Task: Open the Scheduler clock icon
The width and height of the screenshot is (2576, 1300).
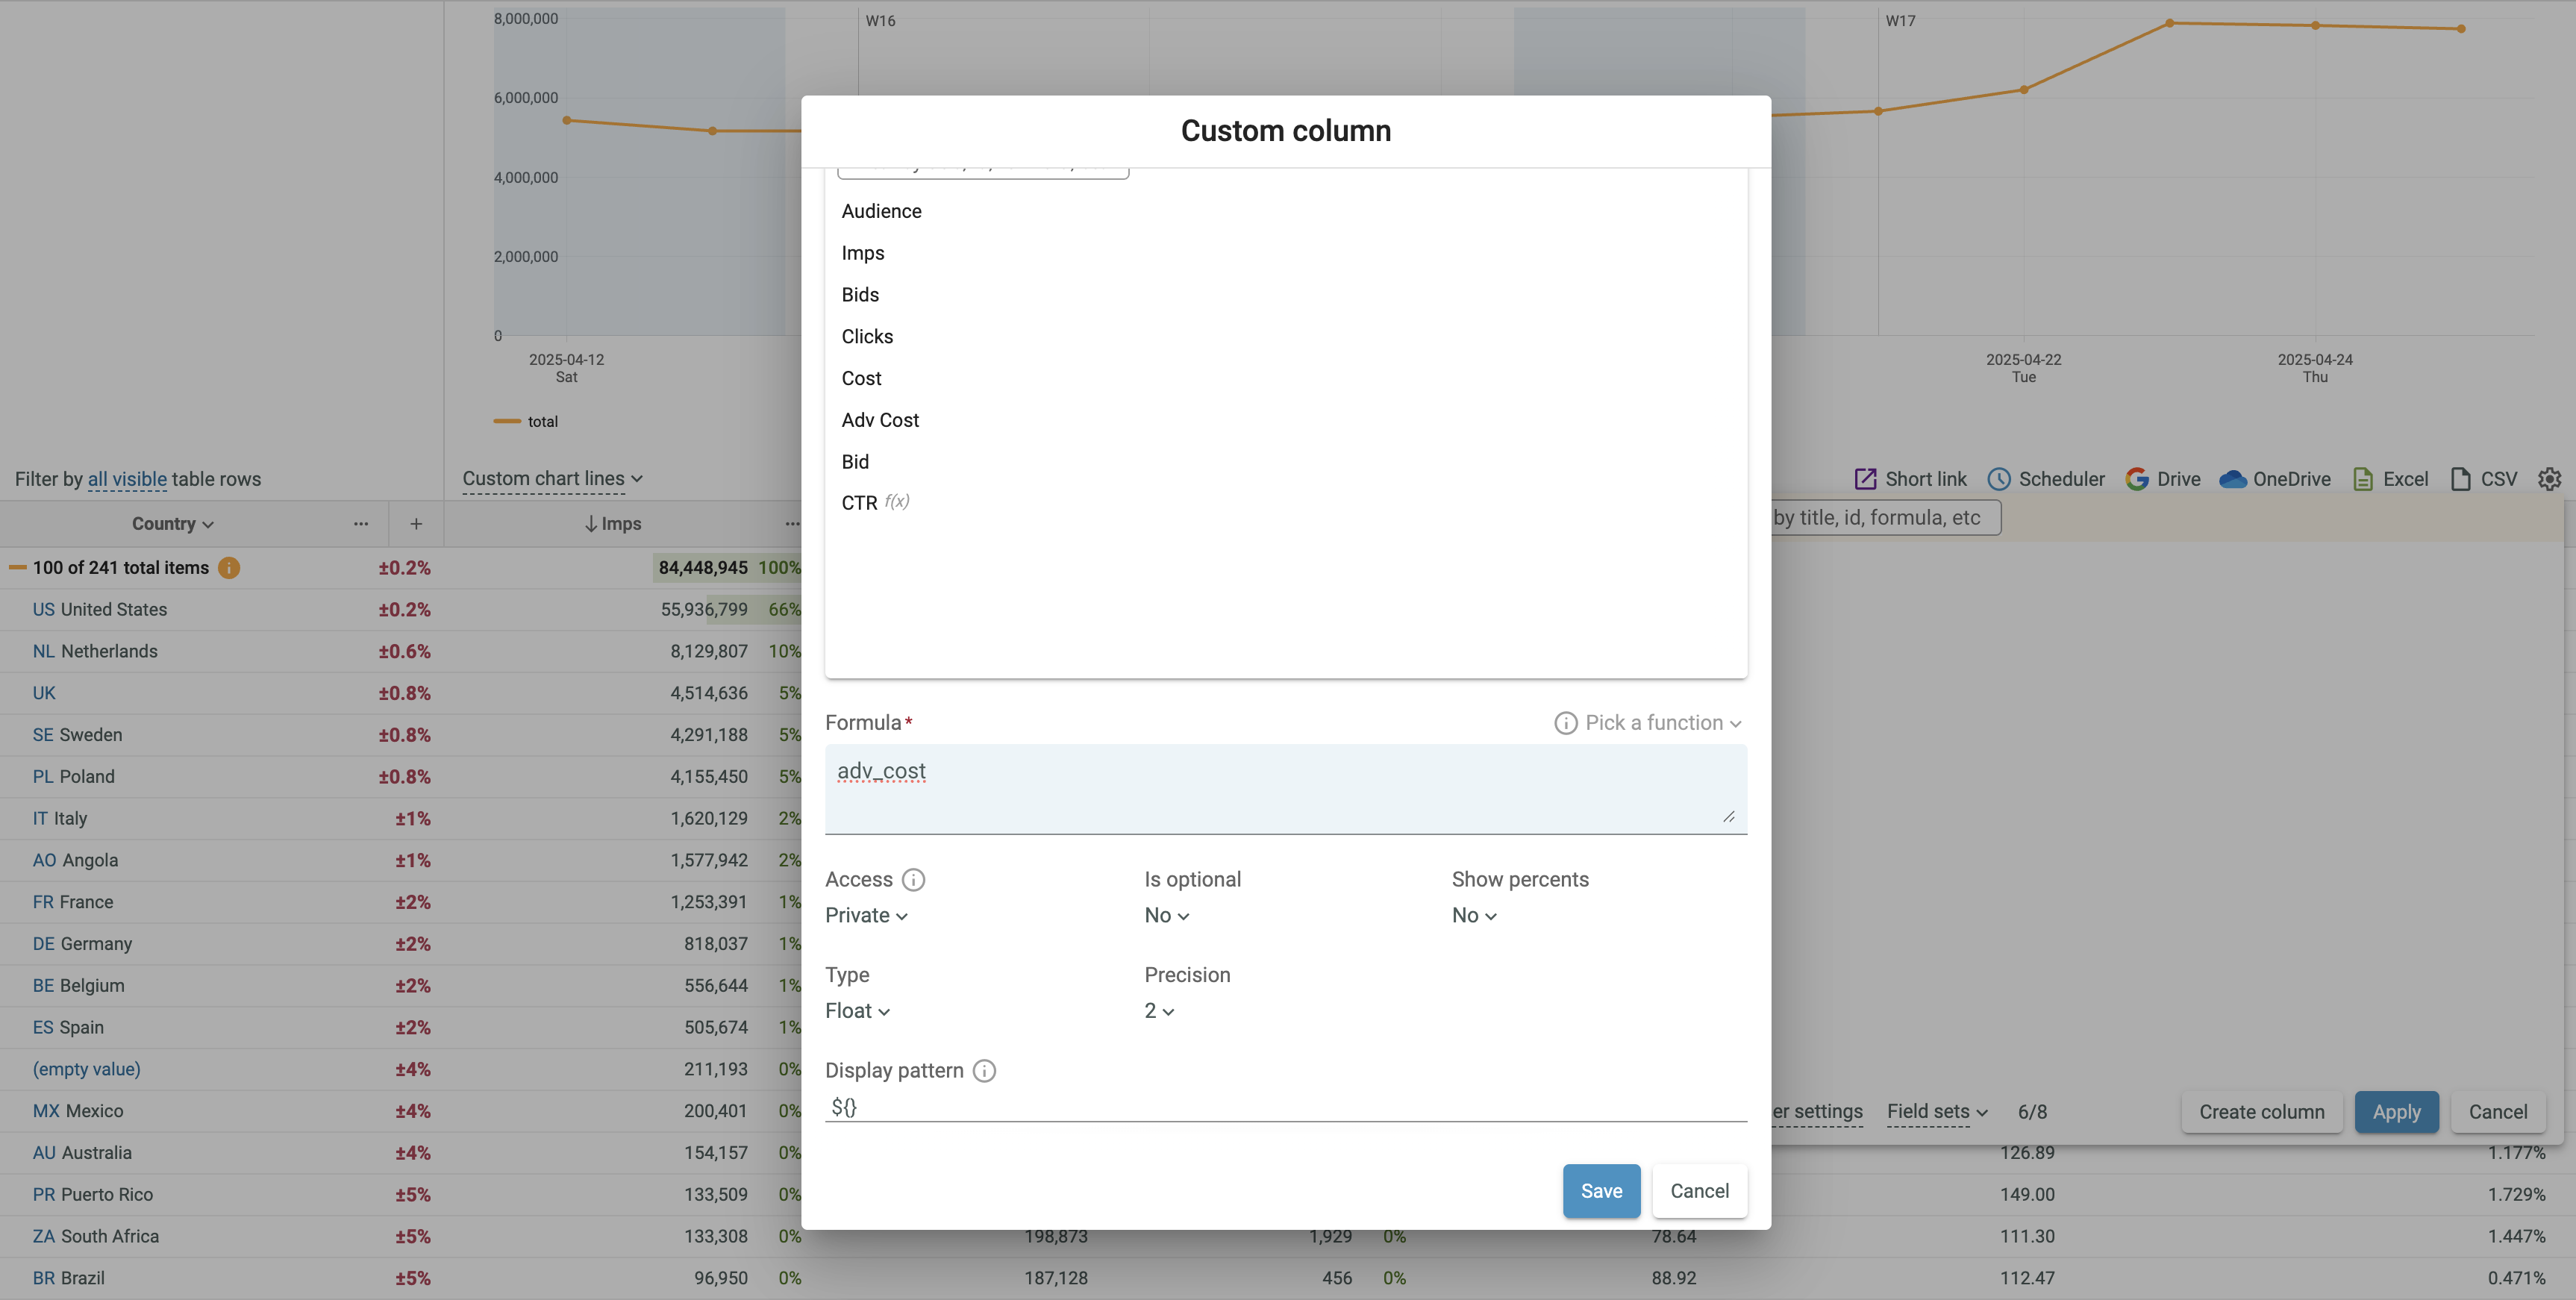Action: [1998, 479]
